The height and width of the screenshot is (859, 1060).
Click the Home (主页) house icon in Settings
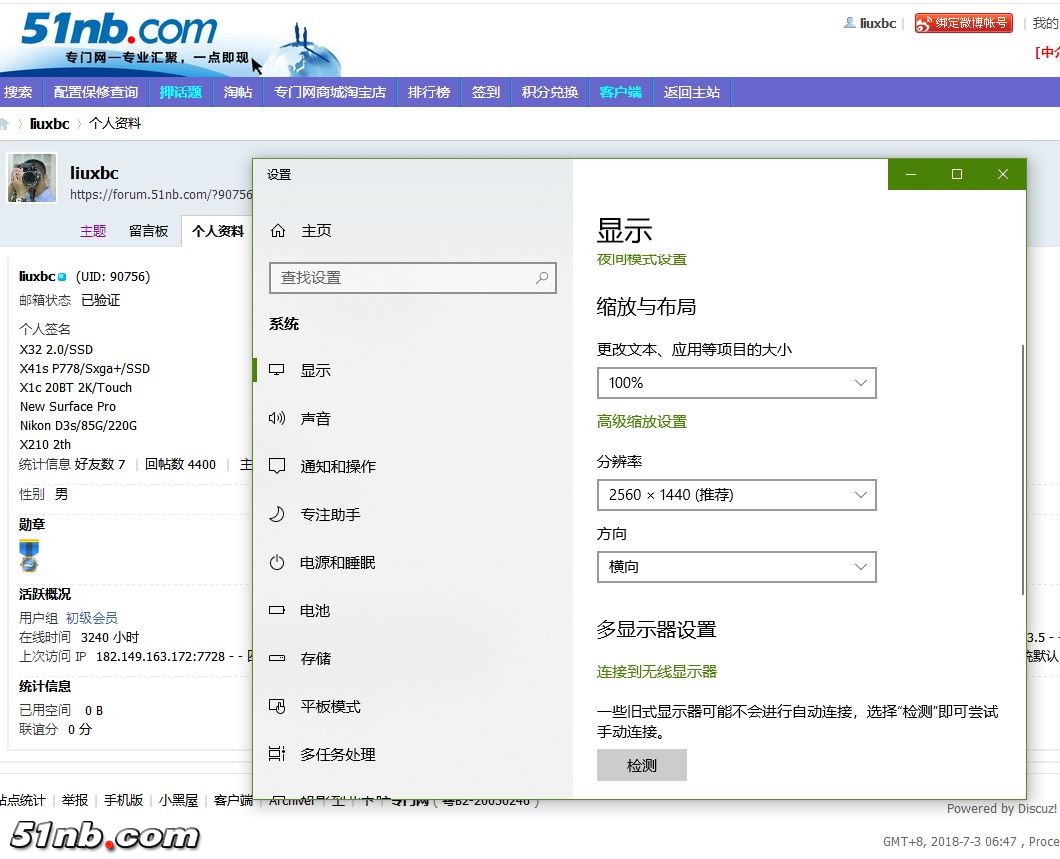pos(278,231)
